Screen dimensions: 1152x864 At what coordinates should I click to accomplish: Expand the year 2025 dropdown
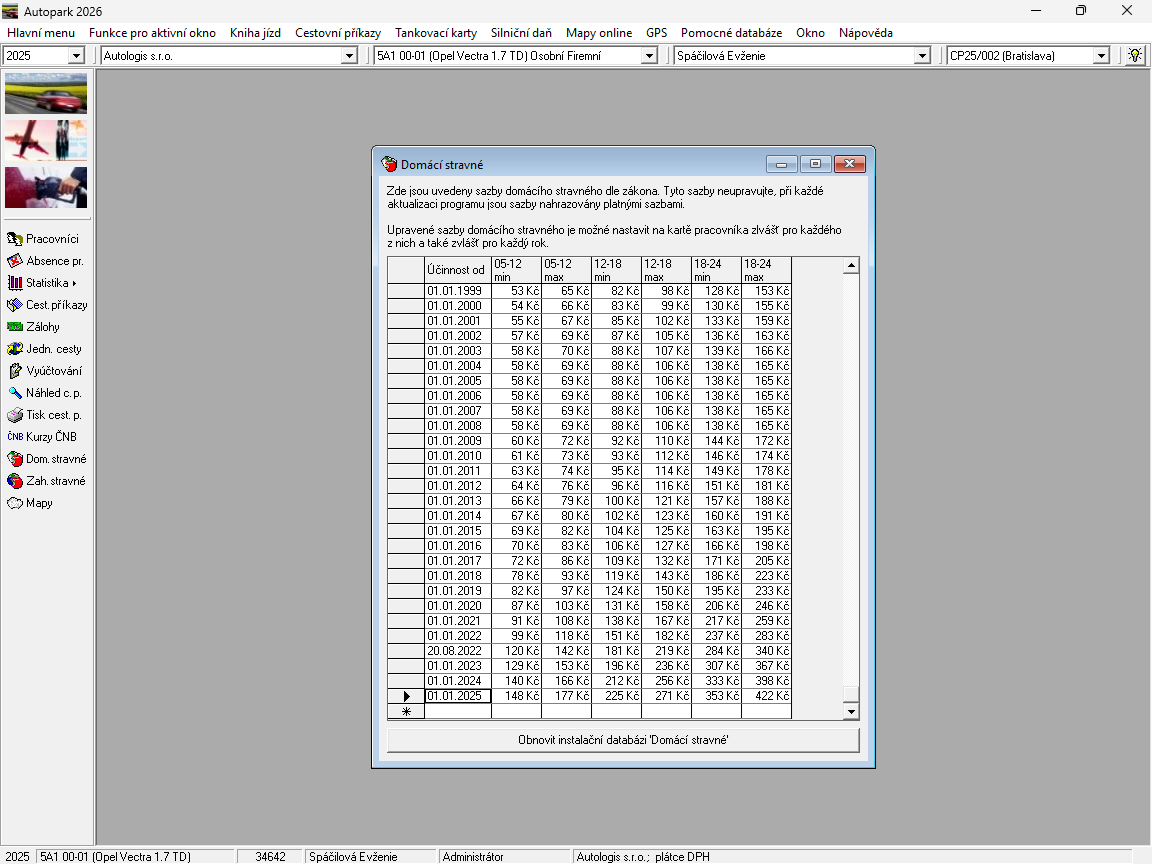(76, 56)
